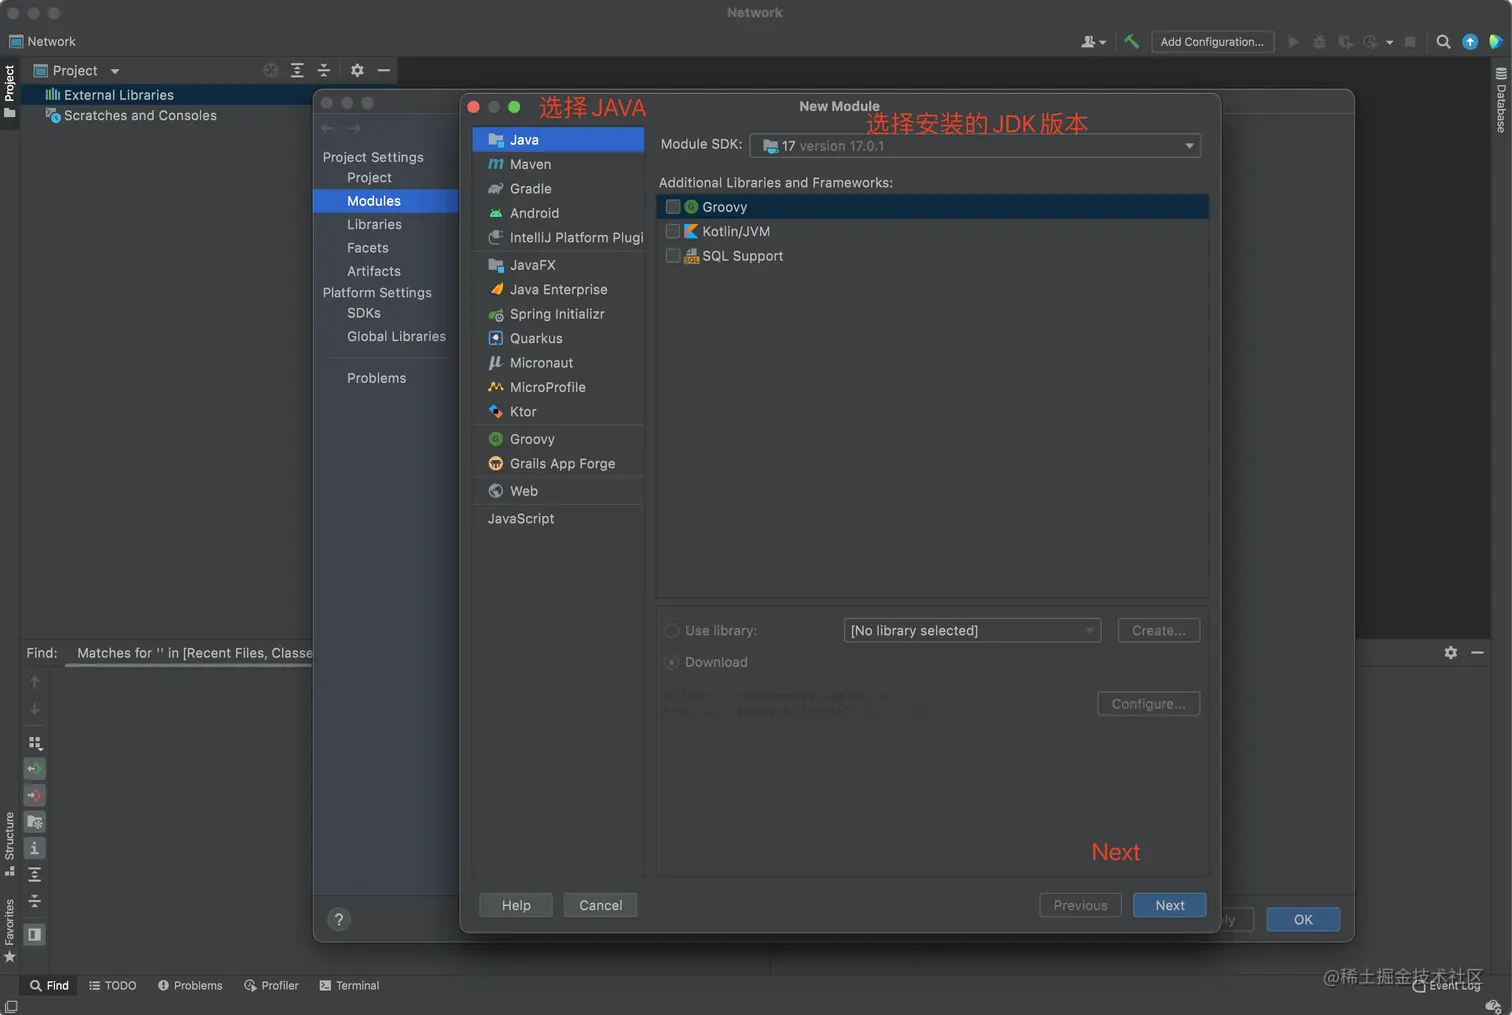Click the Configure... button
The height and width of the screenshot is (1015, 1512).
point(1148,704)
